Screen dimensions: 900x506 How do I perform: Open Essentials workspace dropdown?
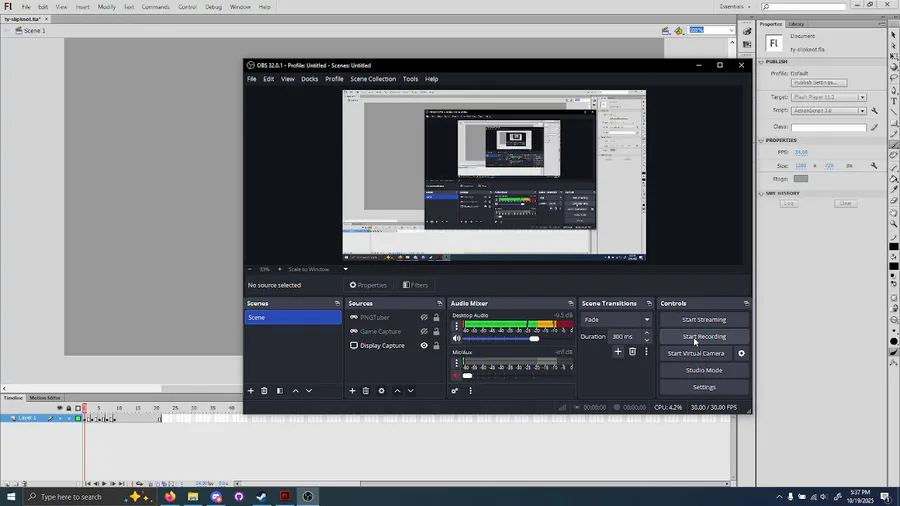click(x=735, y=7)
